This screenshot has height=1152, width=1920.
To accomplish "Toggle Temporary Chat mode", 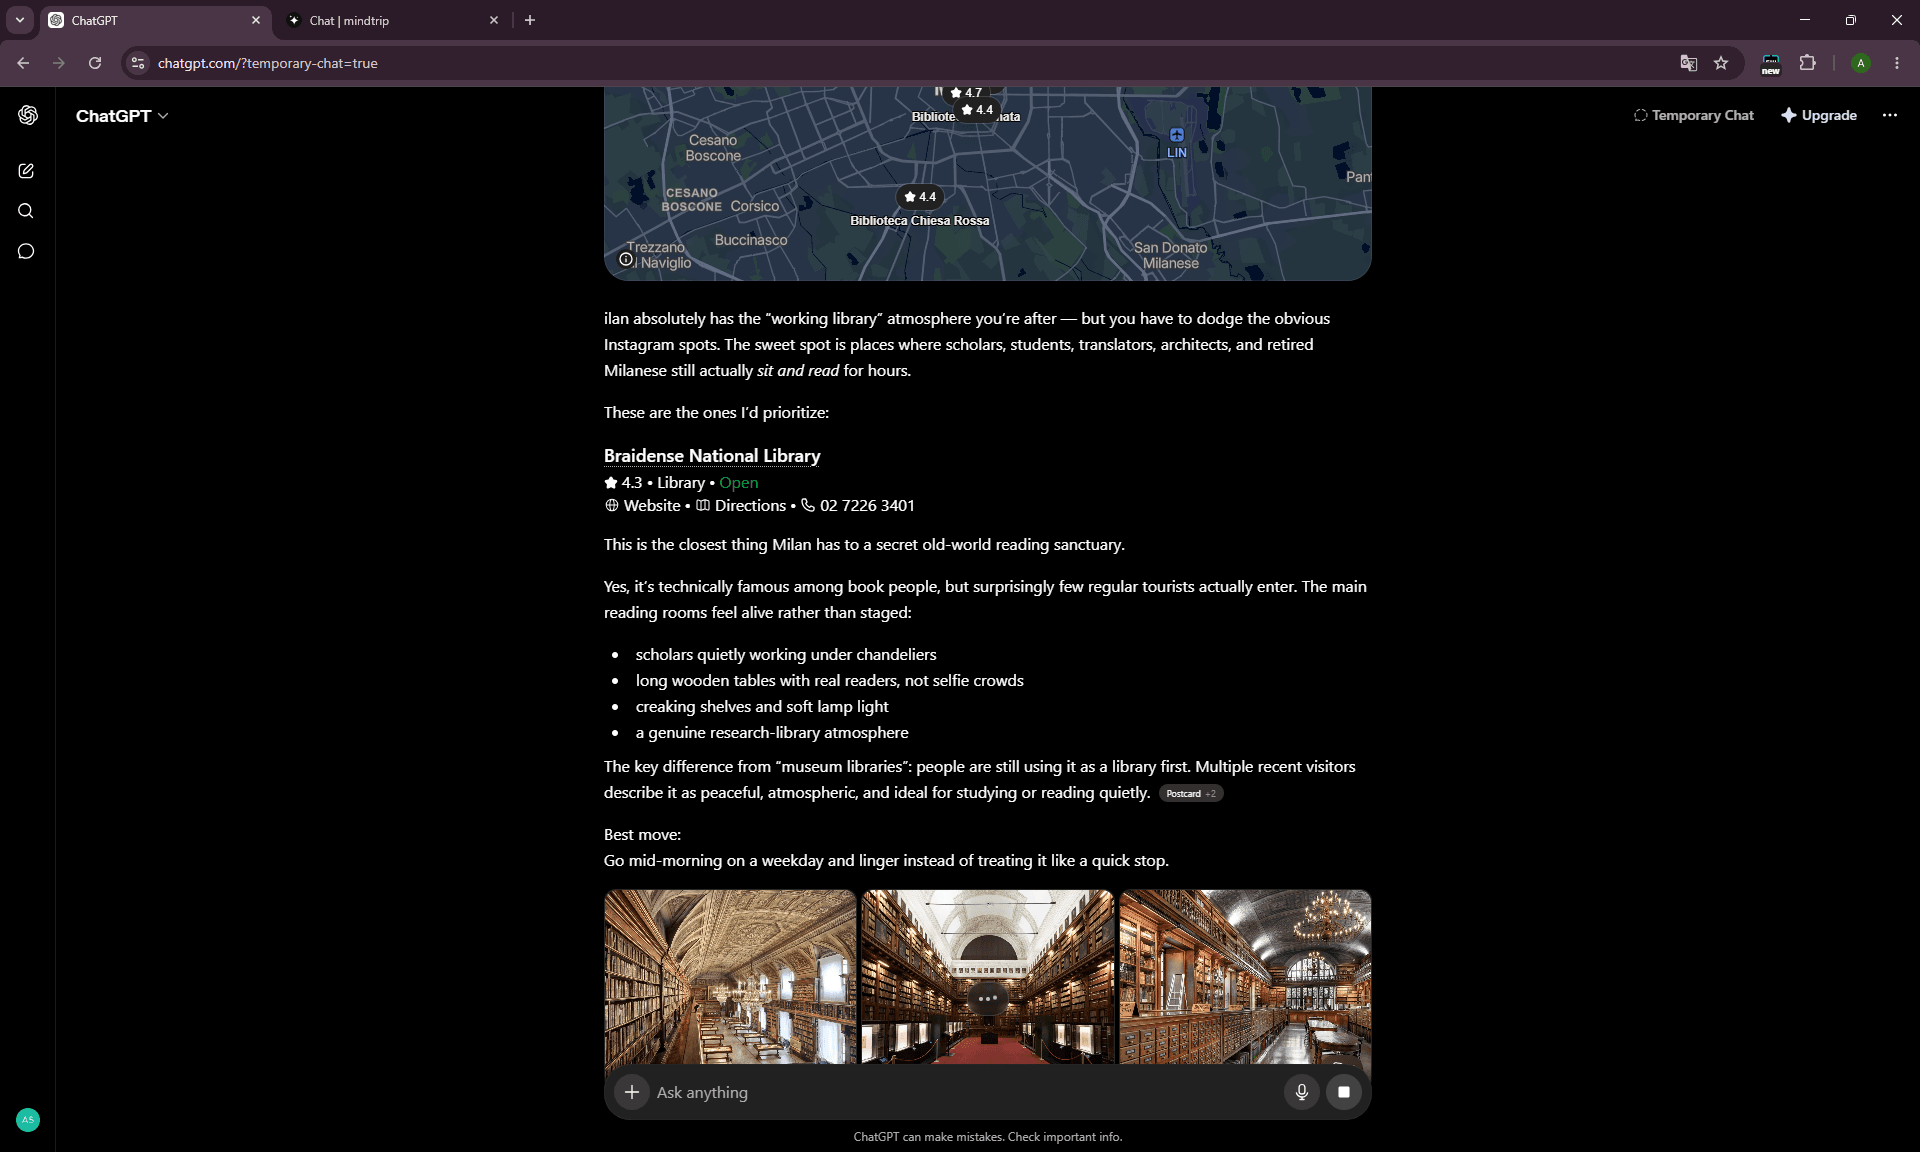I will click(x=1694, y=115).
